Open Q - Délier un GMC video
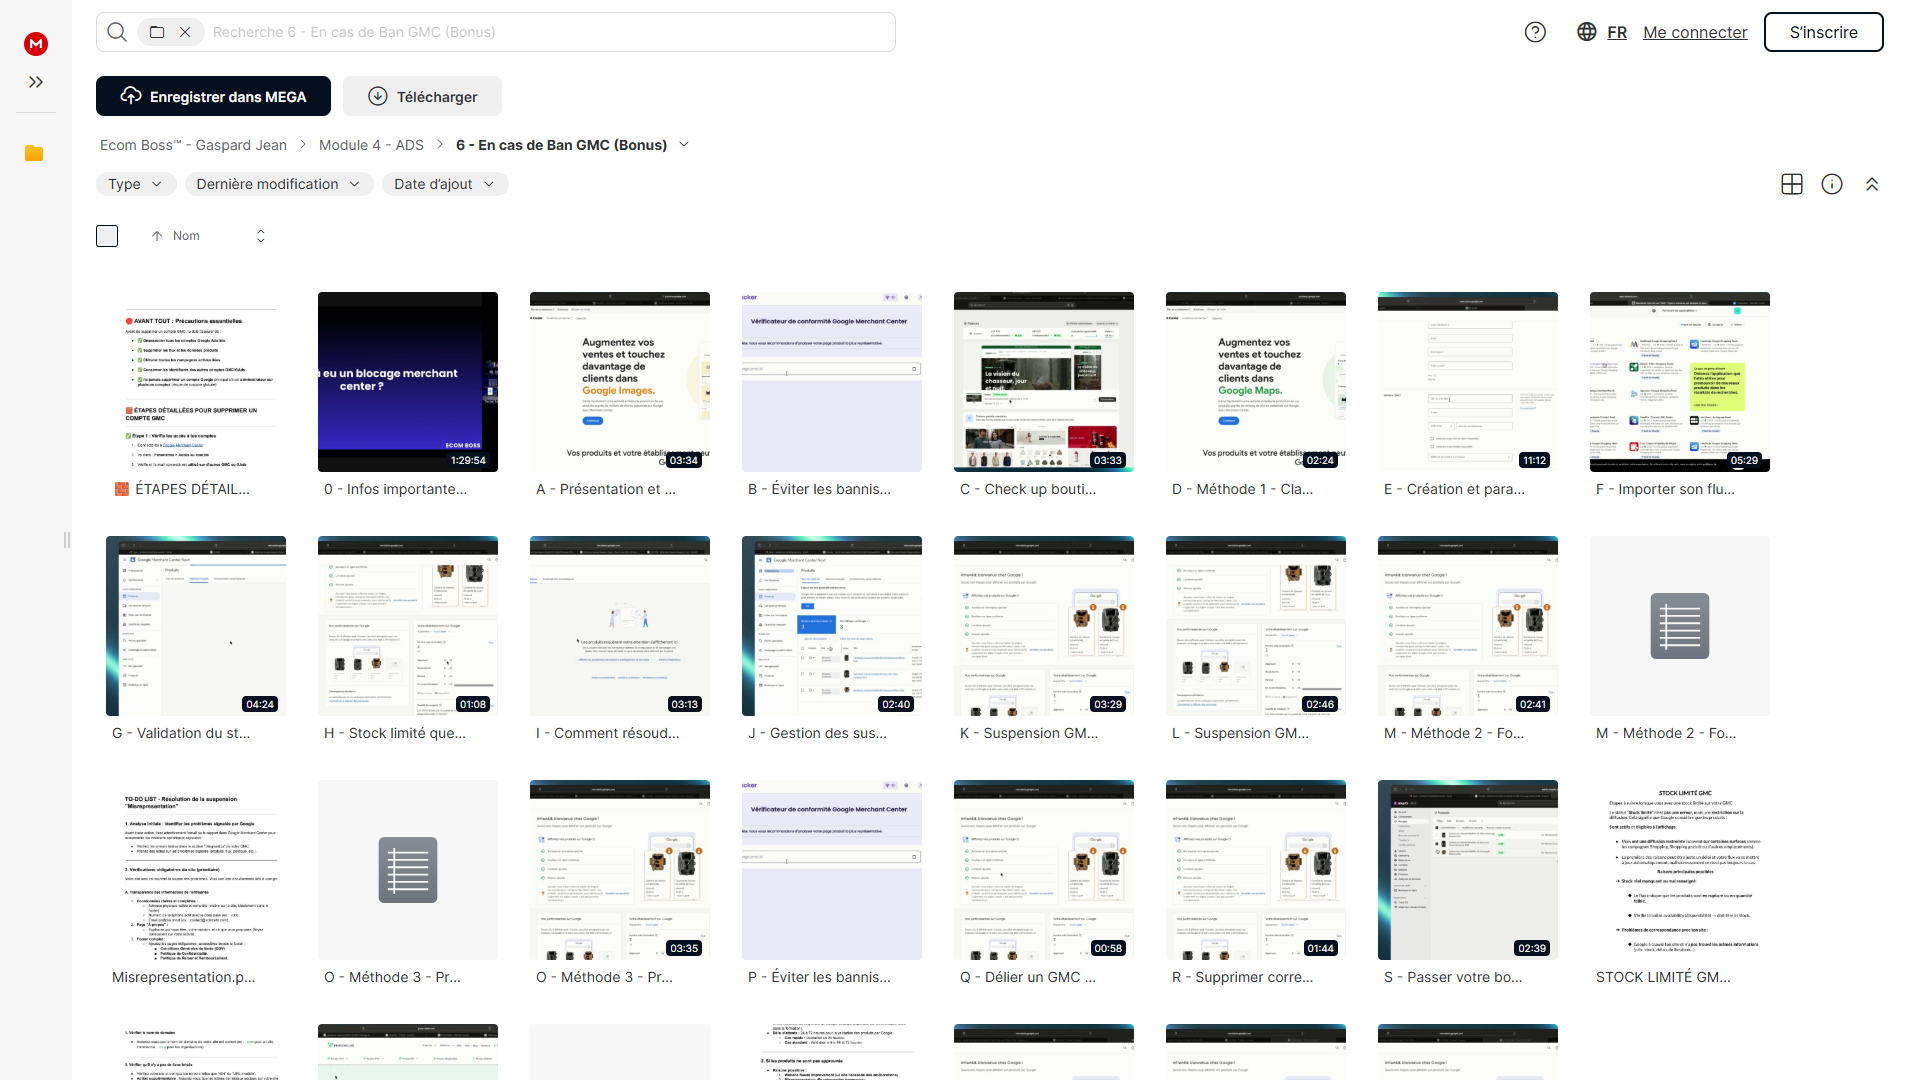The height and width of the screenshot is (1080, 1920). pyautogui.click(x=1044, y=870)
